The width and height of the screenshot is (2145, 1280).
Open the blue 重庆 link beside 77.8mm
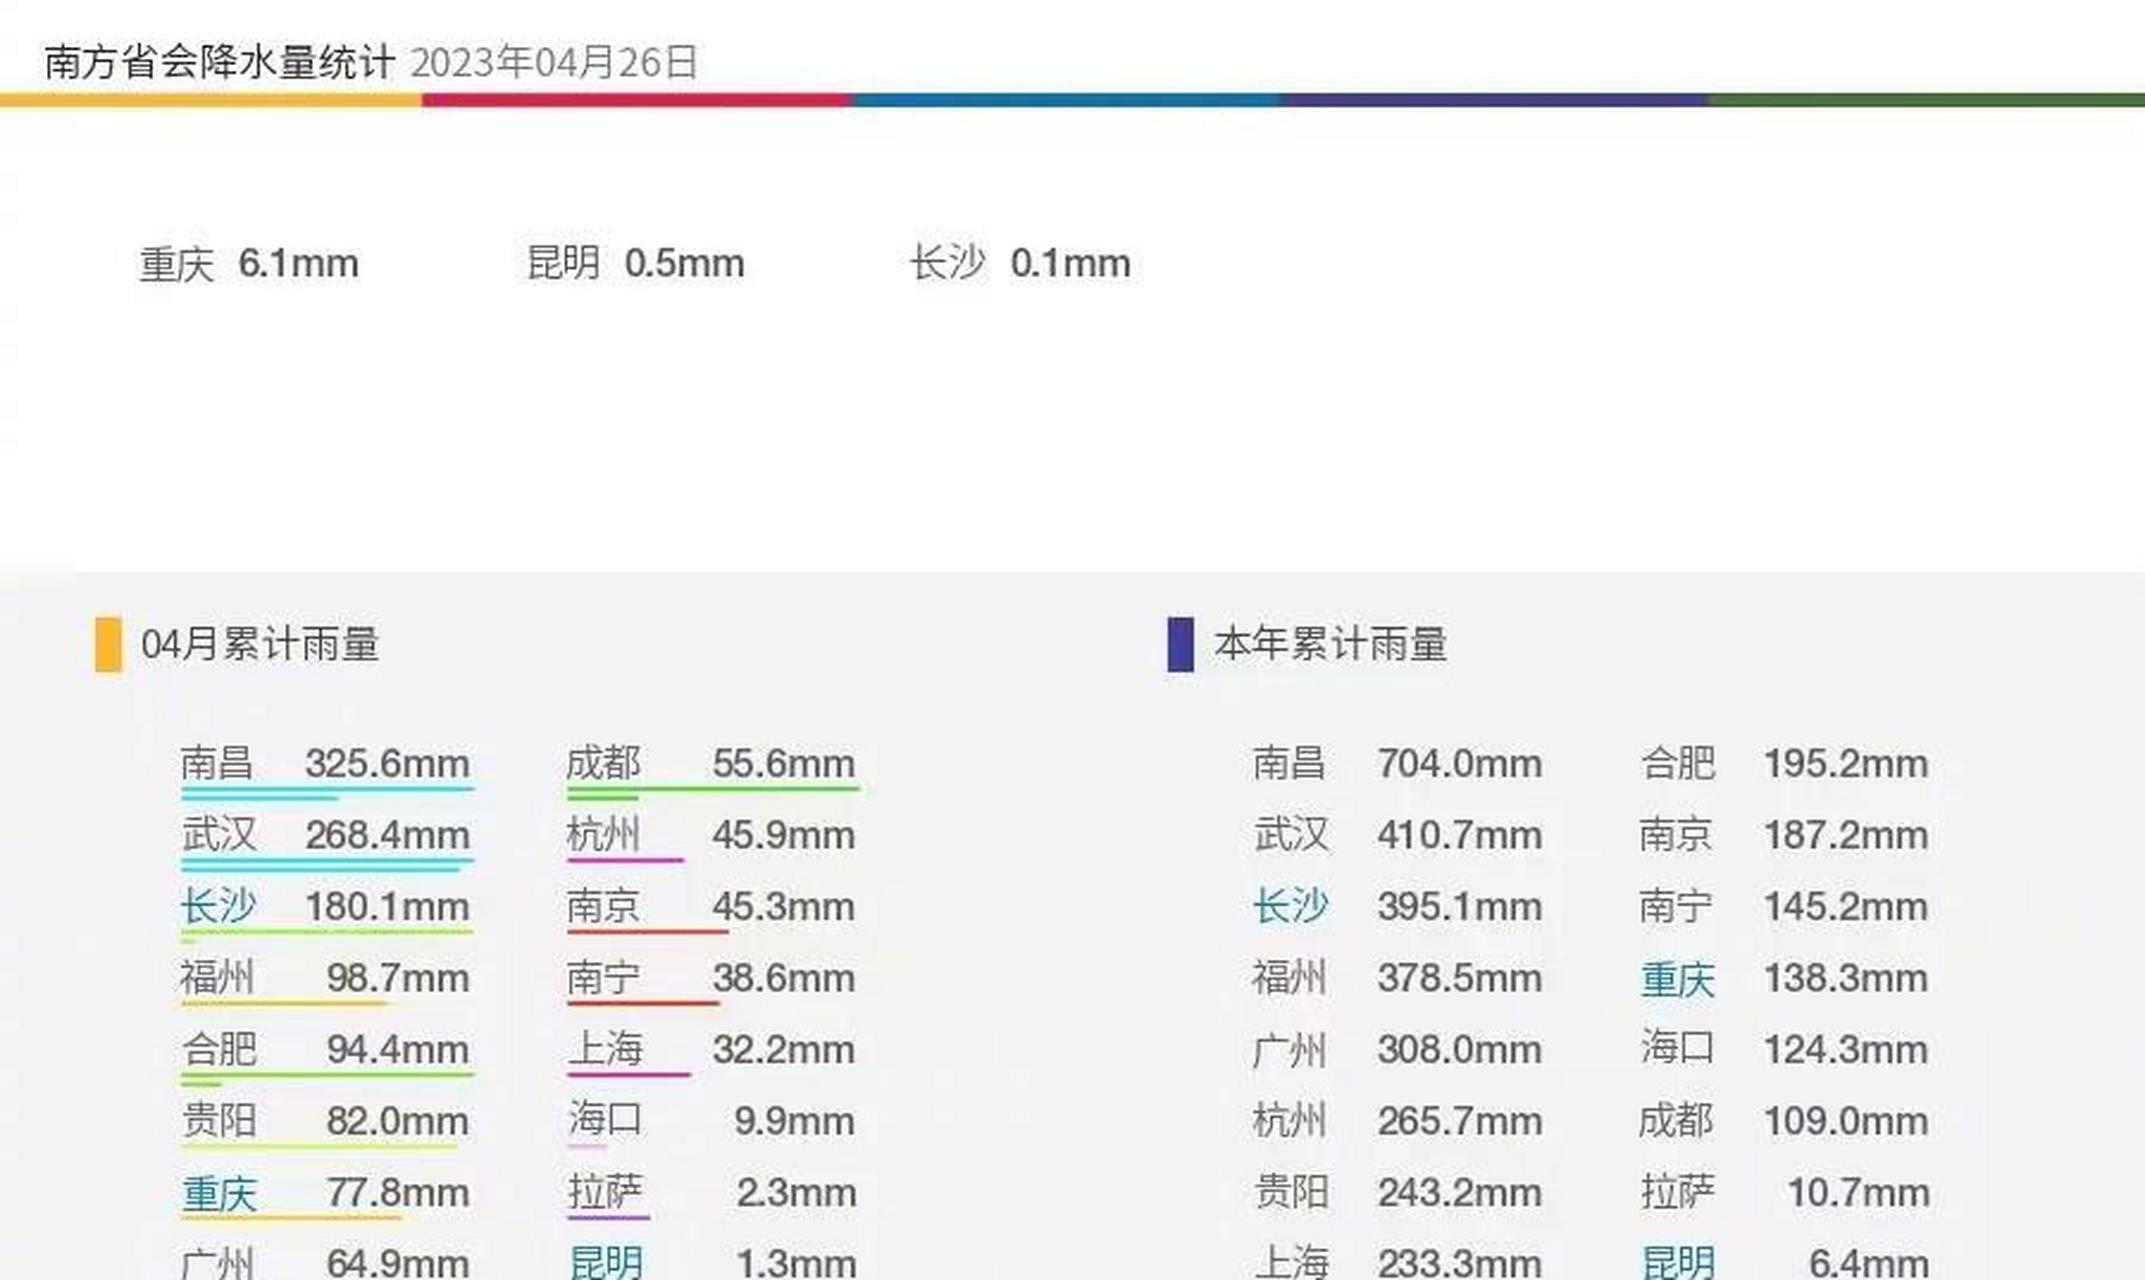click(218, 1193)
